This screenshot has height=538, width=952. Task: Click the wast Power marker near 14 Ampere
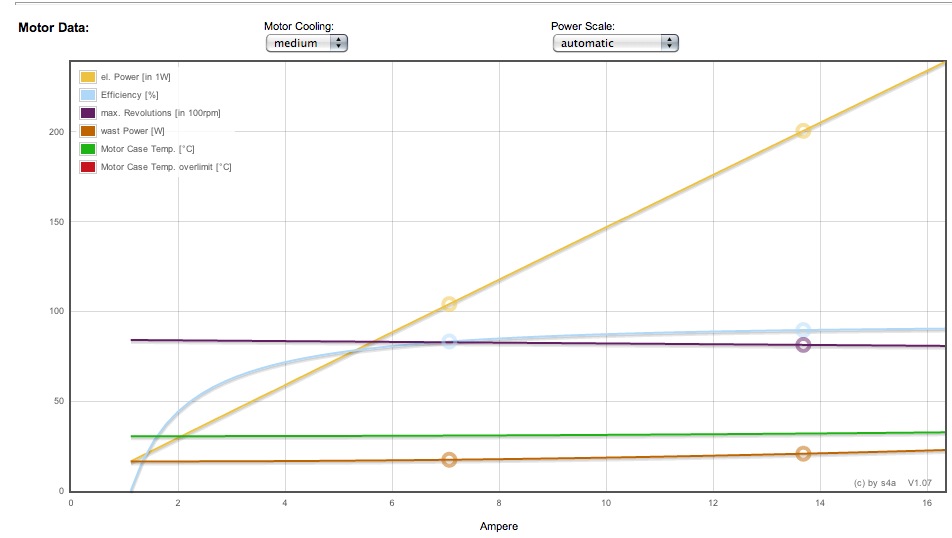pos(803,454)
